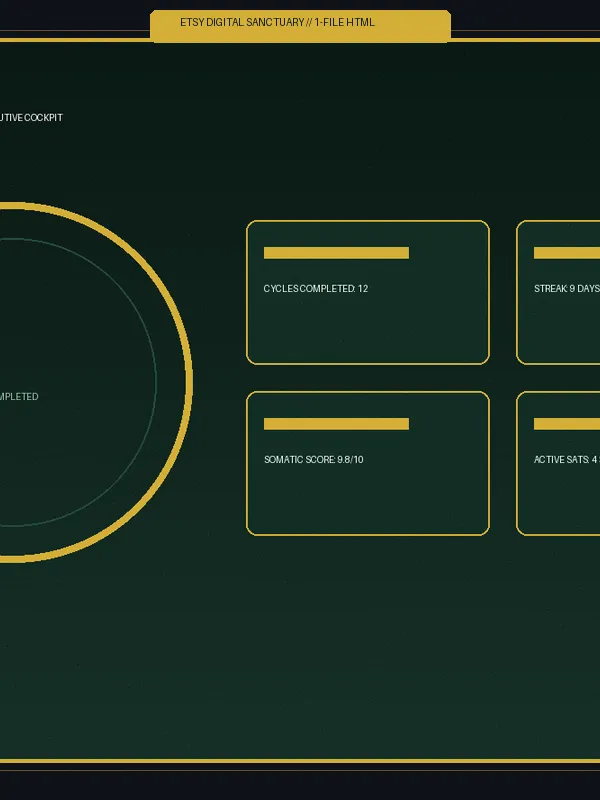Screen dimensions: 600x800
Task: Click the 'UTIVE COCKPIT' heading text
Action: point(31,118)
